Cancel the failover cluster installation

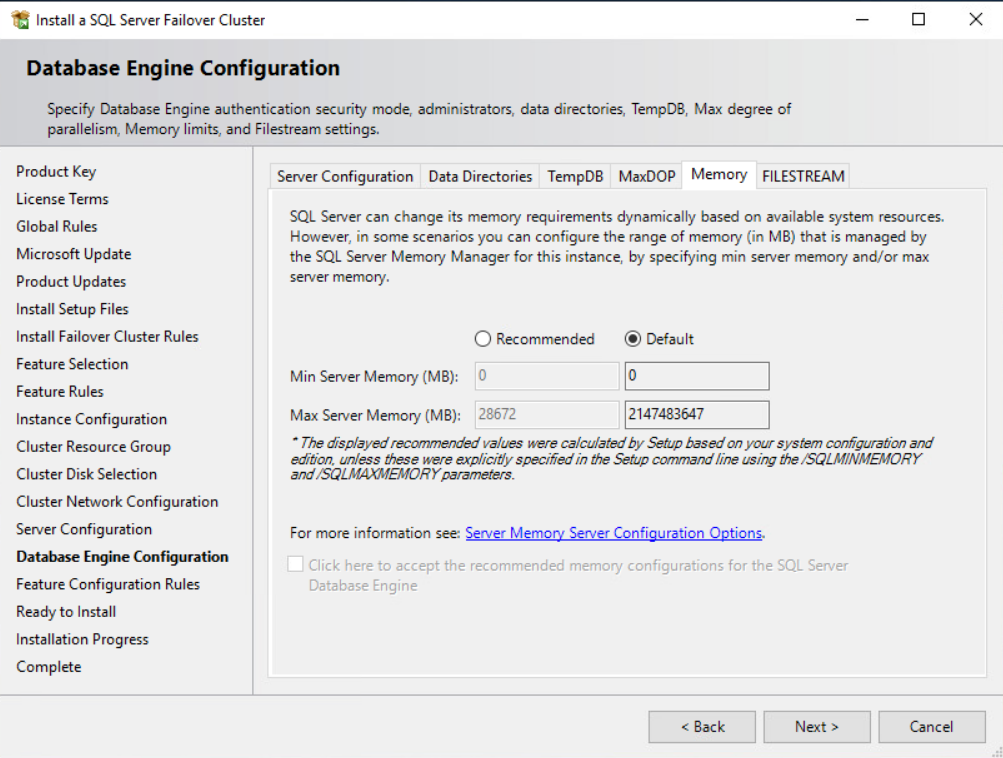pyautogui.click(x=931, y=727)
